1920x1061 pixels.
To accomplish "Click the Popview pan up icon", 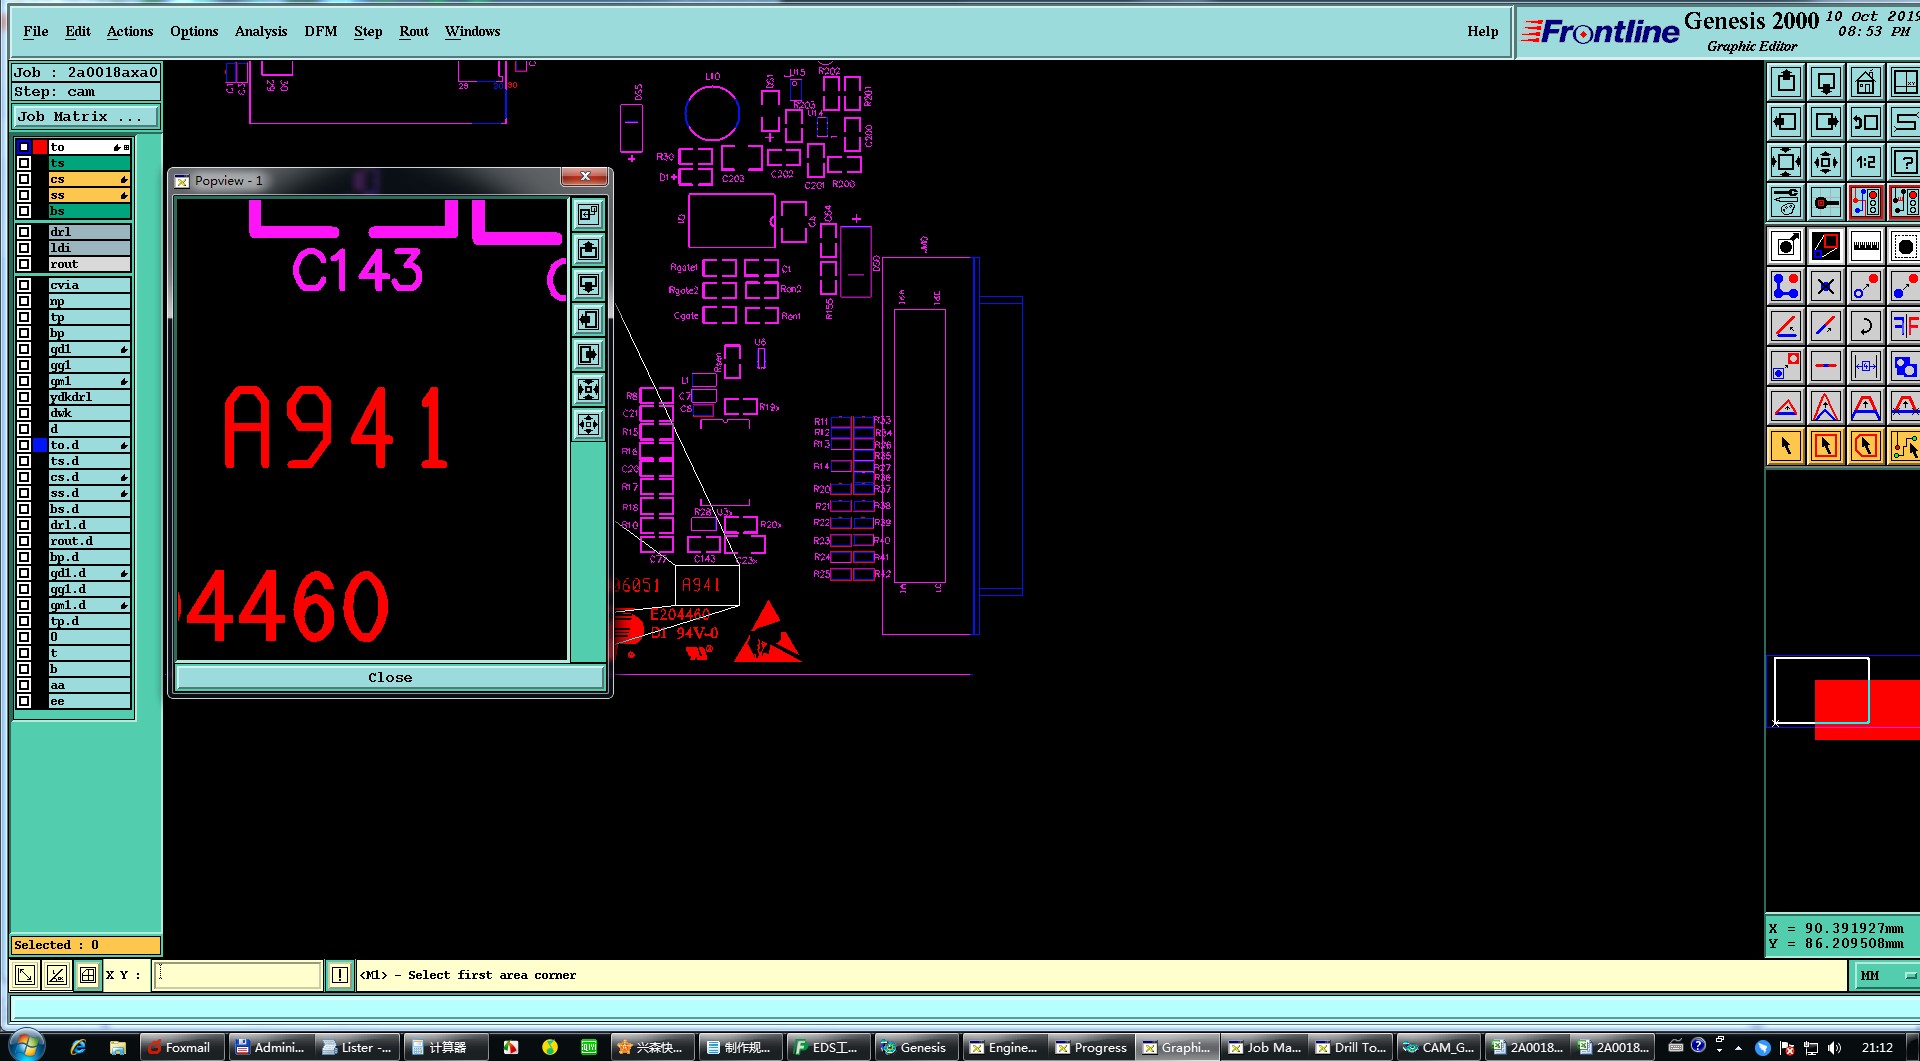I will (589, 249).
